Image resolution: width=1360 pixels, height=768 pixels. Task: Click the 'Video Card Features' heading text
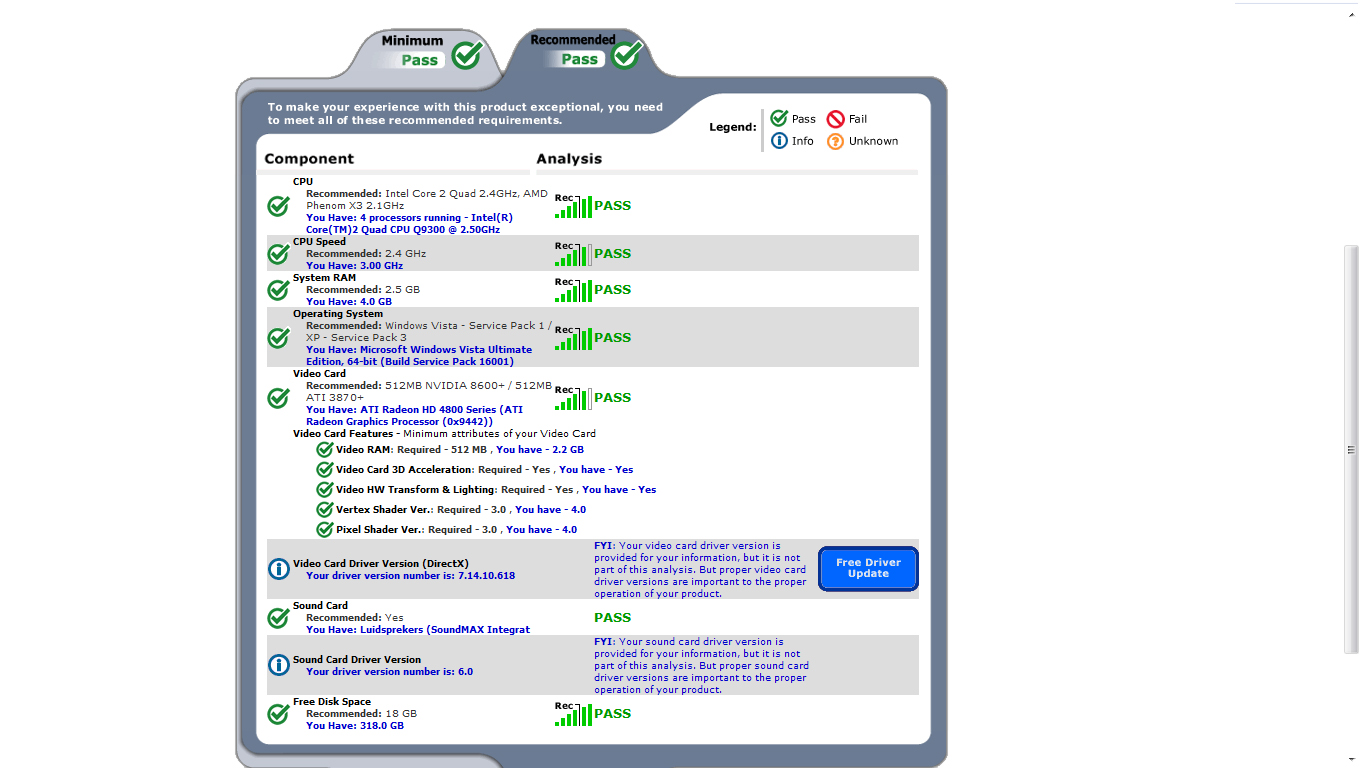343,434
